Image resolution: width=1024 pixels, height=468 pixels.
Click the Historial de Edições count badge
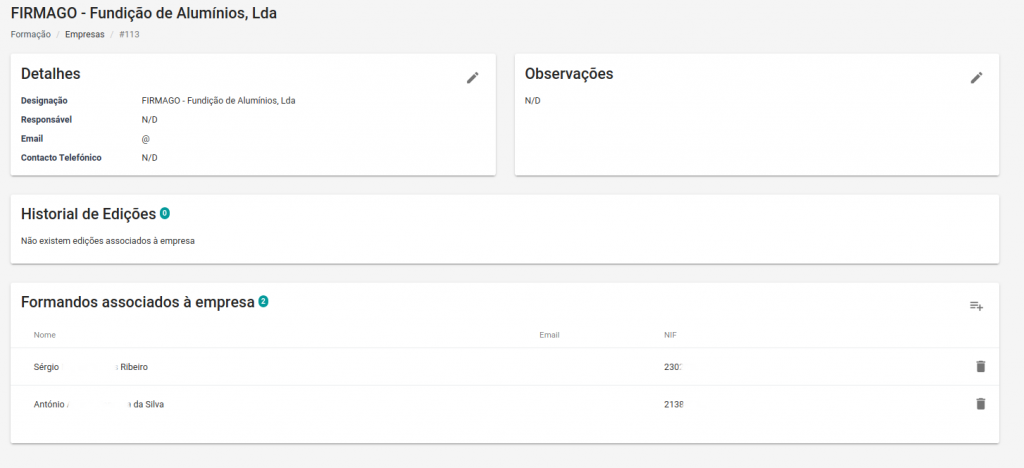[164, 213]
